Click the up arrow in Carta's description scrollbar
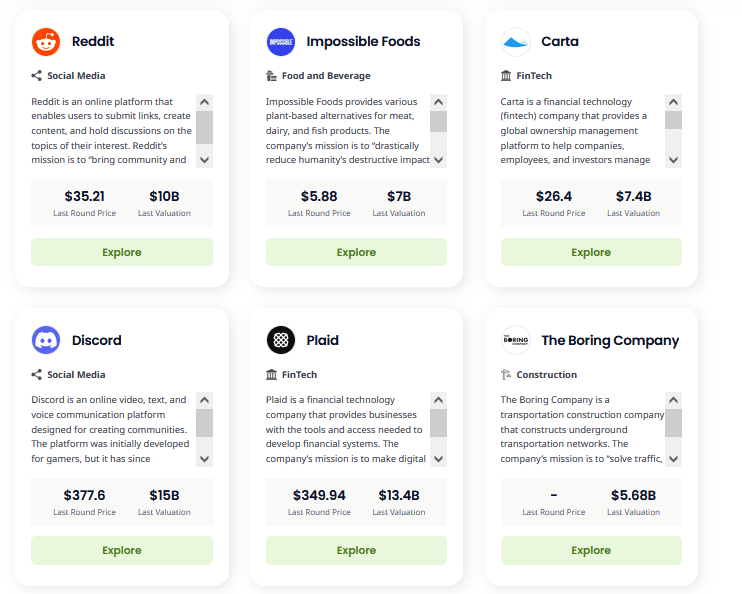This screenshot has height=594, width=742. click(673, 102)
